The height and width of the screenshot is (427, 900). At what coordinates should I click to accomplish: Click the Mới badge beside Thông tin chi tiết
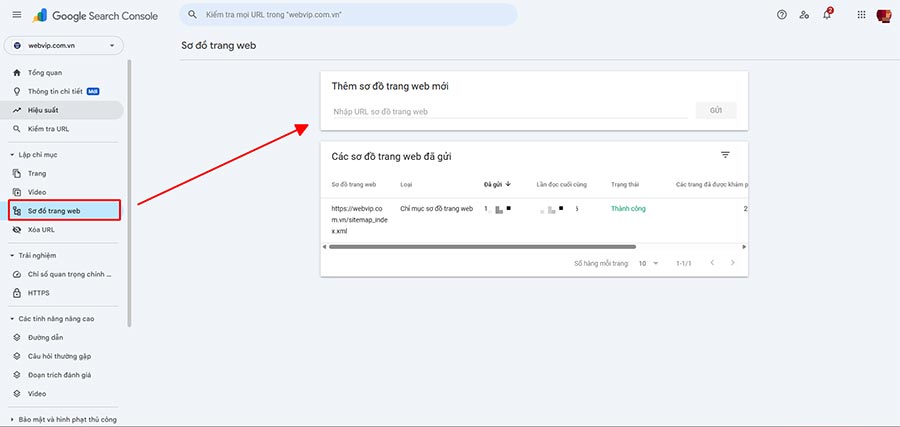pos(93,91)
